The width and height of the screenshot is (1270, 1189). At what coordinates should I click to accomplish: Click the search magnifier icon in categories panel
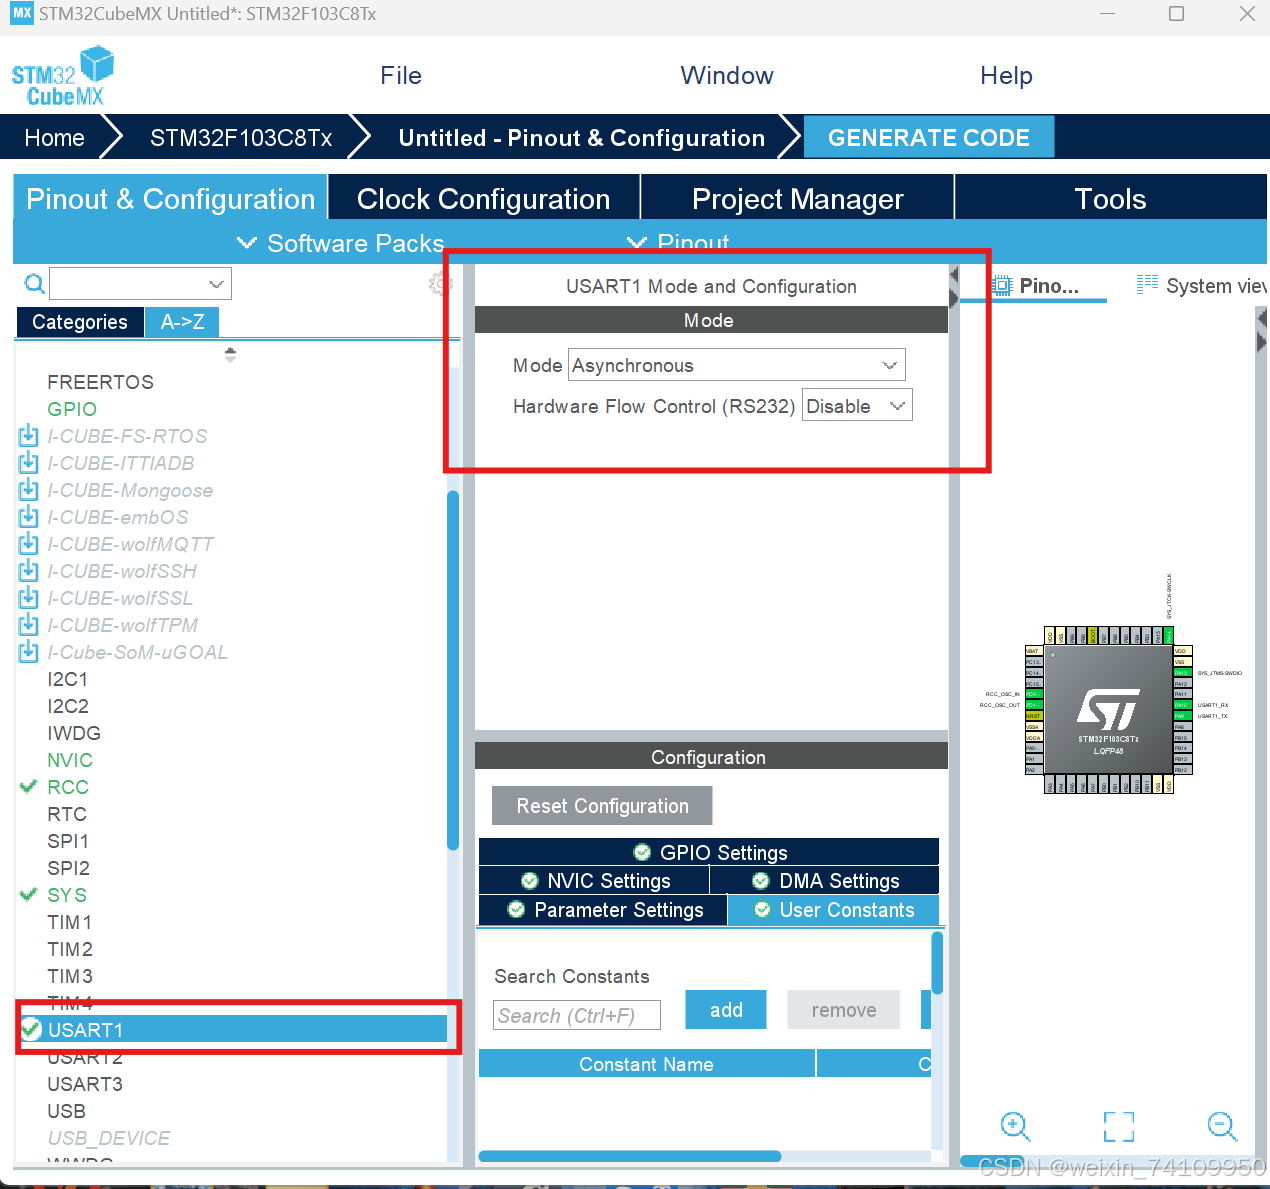point(35,284)
